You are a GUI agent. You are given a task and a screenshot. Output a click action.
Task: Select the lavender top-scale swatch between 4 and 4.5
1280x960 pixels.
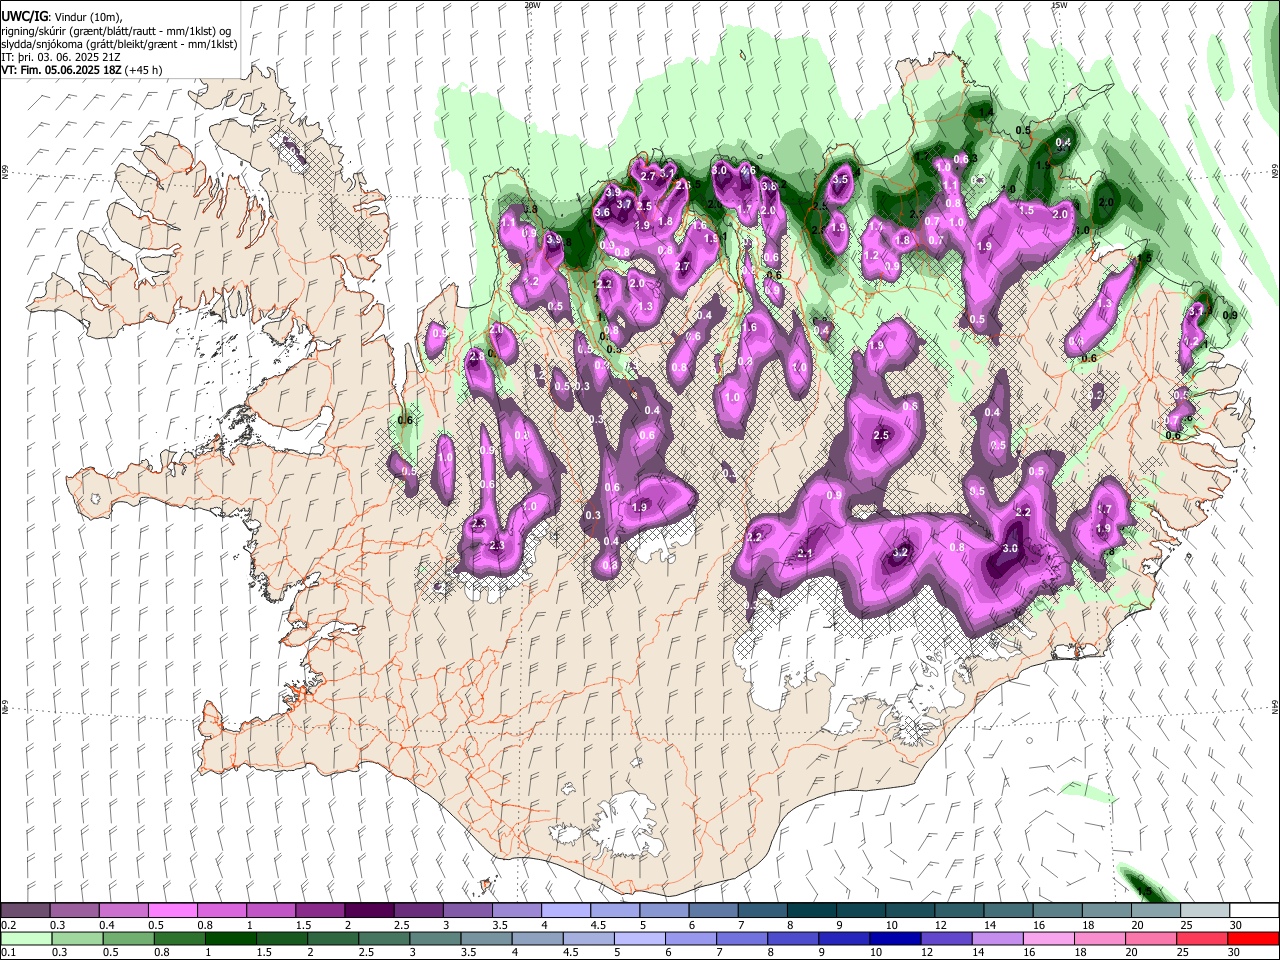(566, 910)
